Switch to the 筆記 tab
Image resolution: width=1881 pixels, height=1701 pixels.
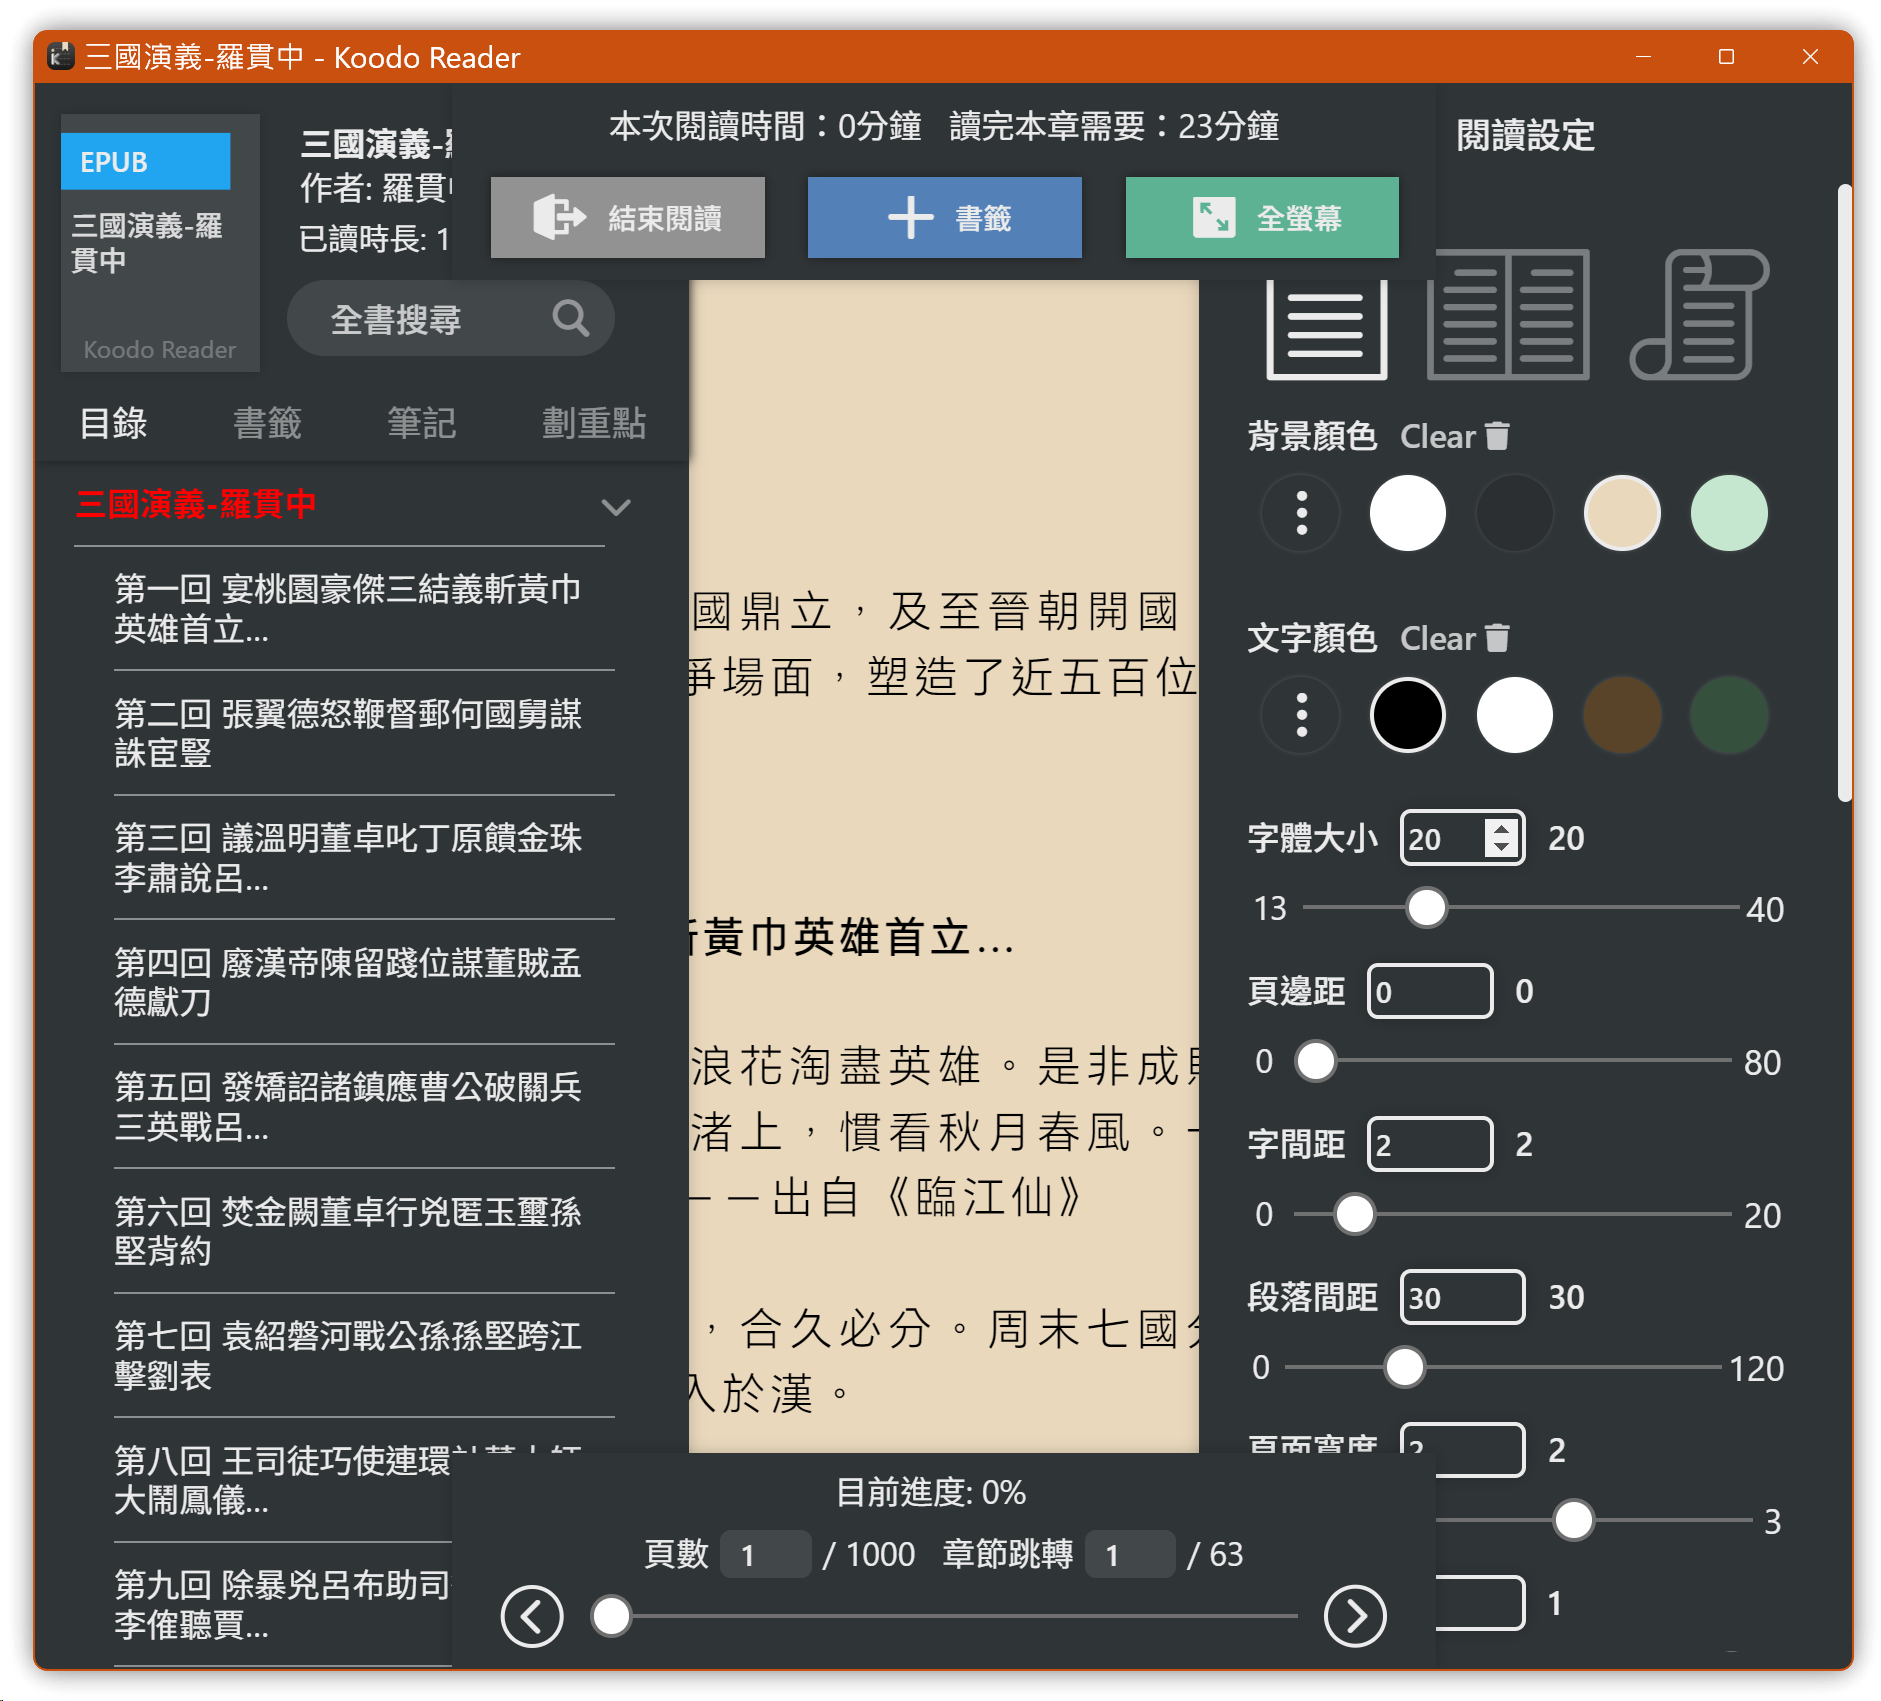tap(421, 423)
